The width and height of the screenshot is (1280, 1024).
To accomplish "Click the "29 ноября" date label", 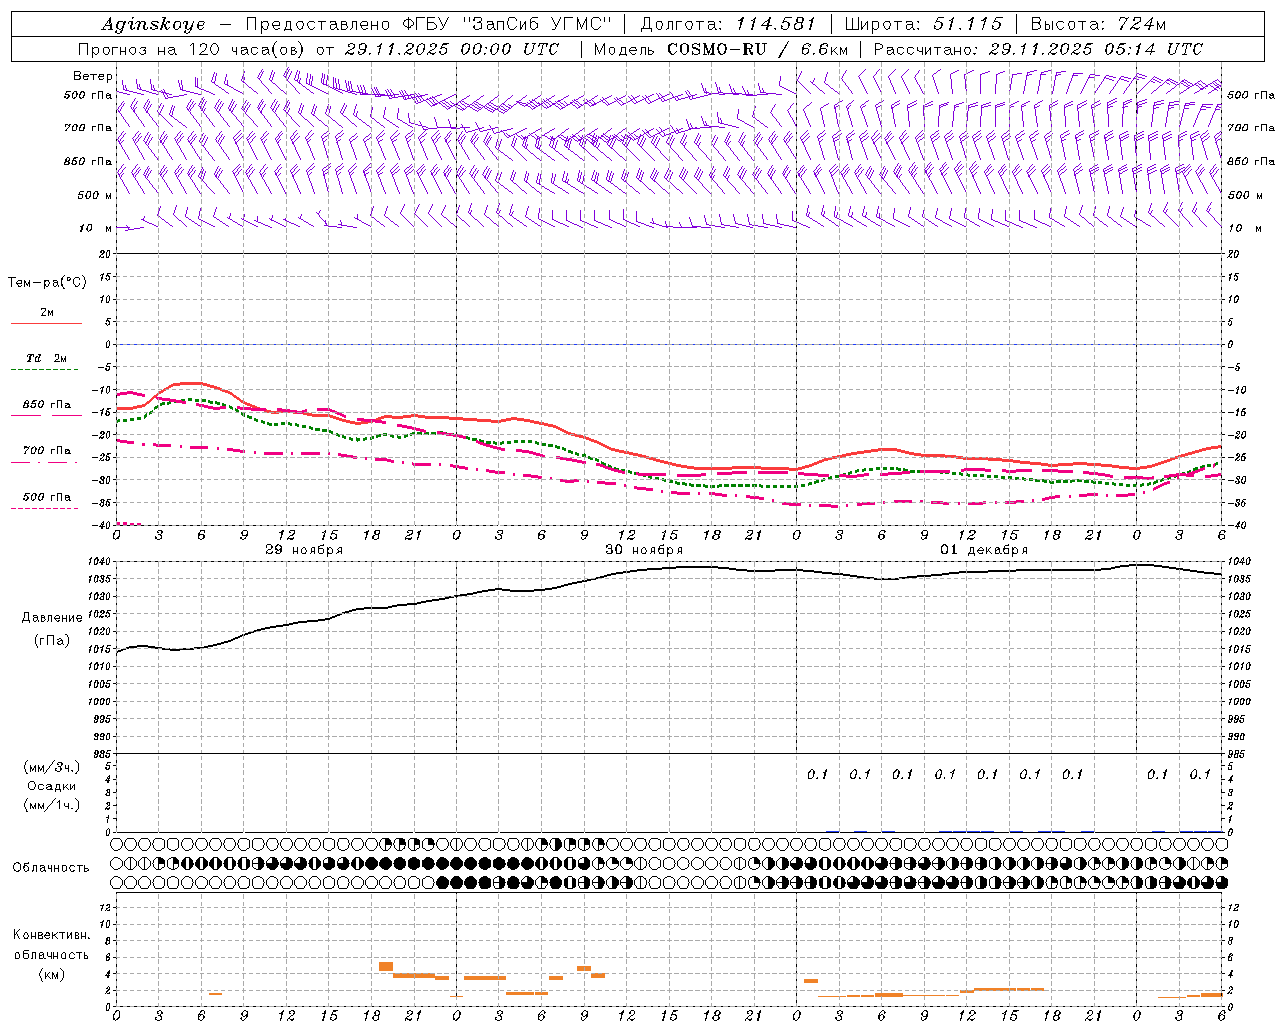I will tap(304, 550).
